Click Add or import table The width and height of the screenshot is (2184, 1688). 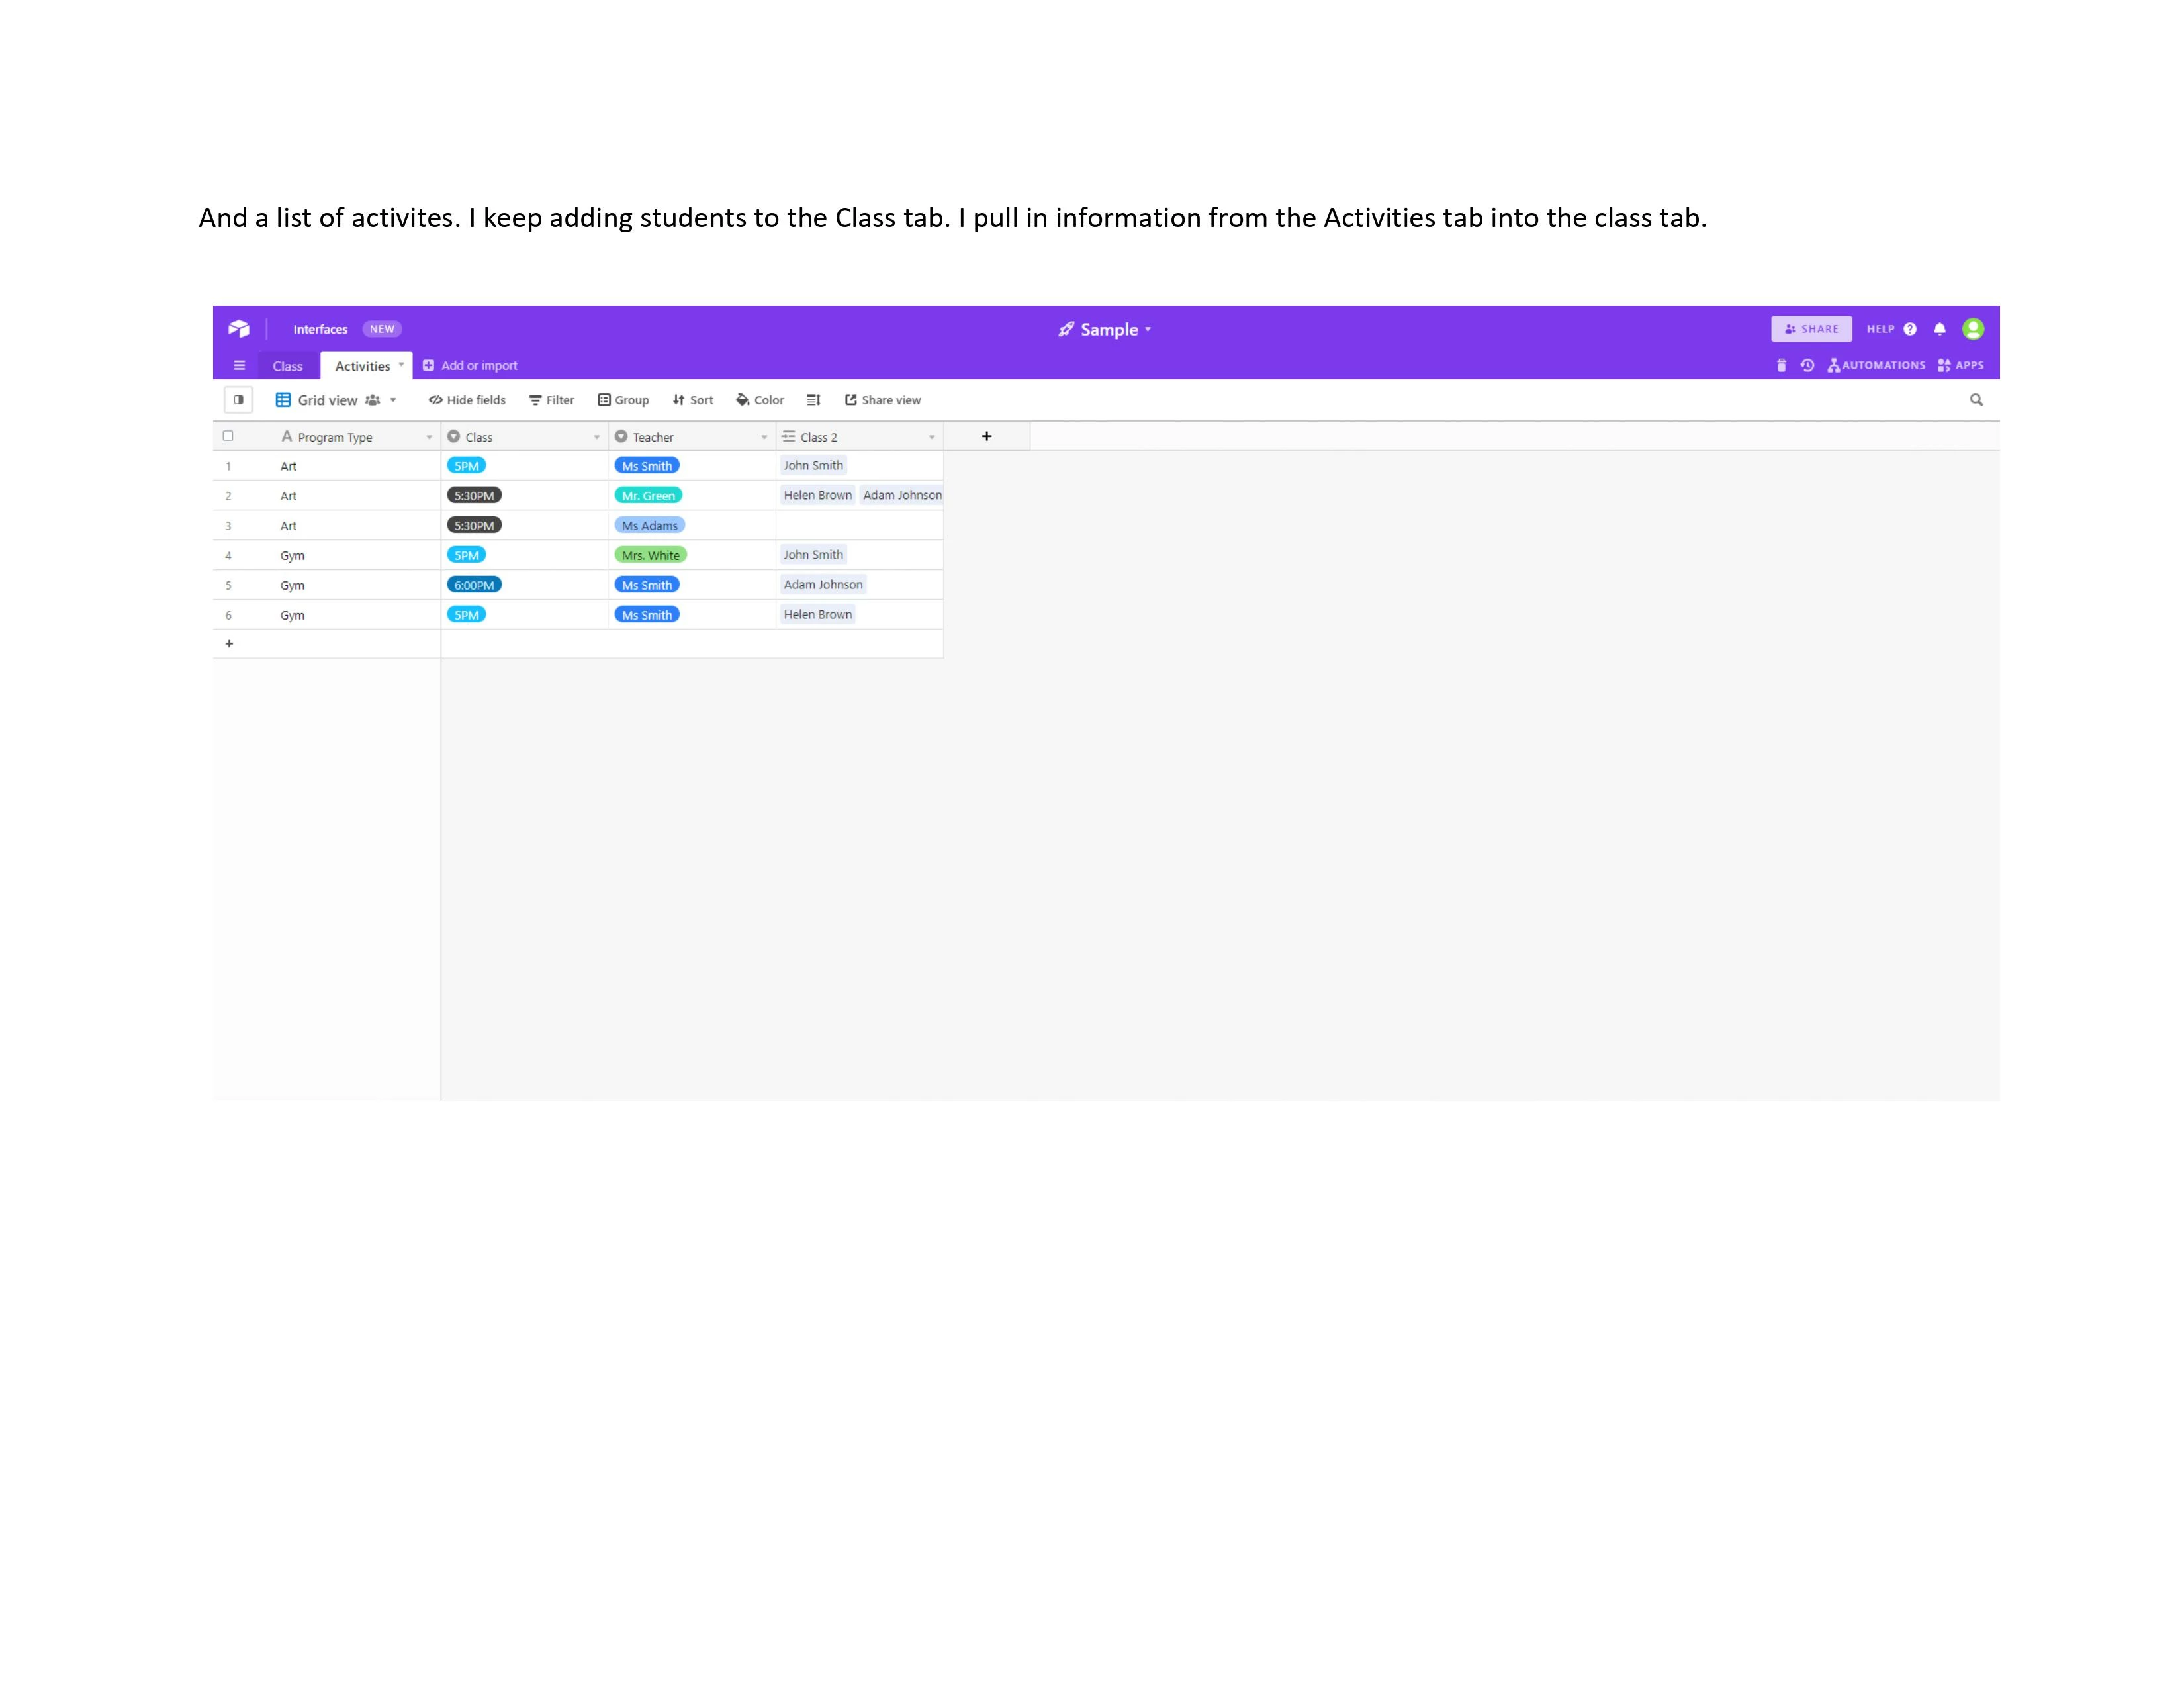tap(470, 366)
